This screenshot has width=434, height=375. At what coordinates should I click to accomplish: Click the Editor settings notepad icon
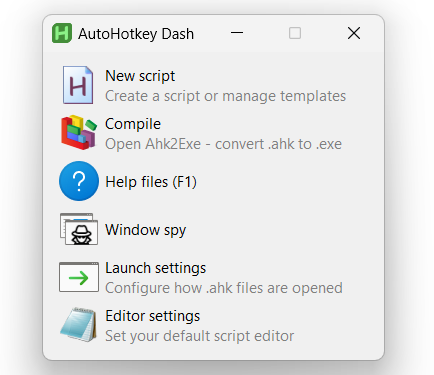[x=79, y=325]
